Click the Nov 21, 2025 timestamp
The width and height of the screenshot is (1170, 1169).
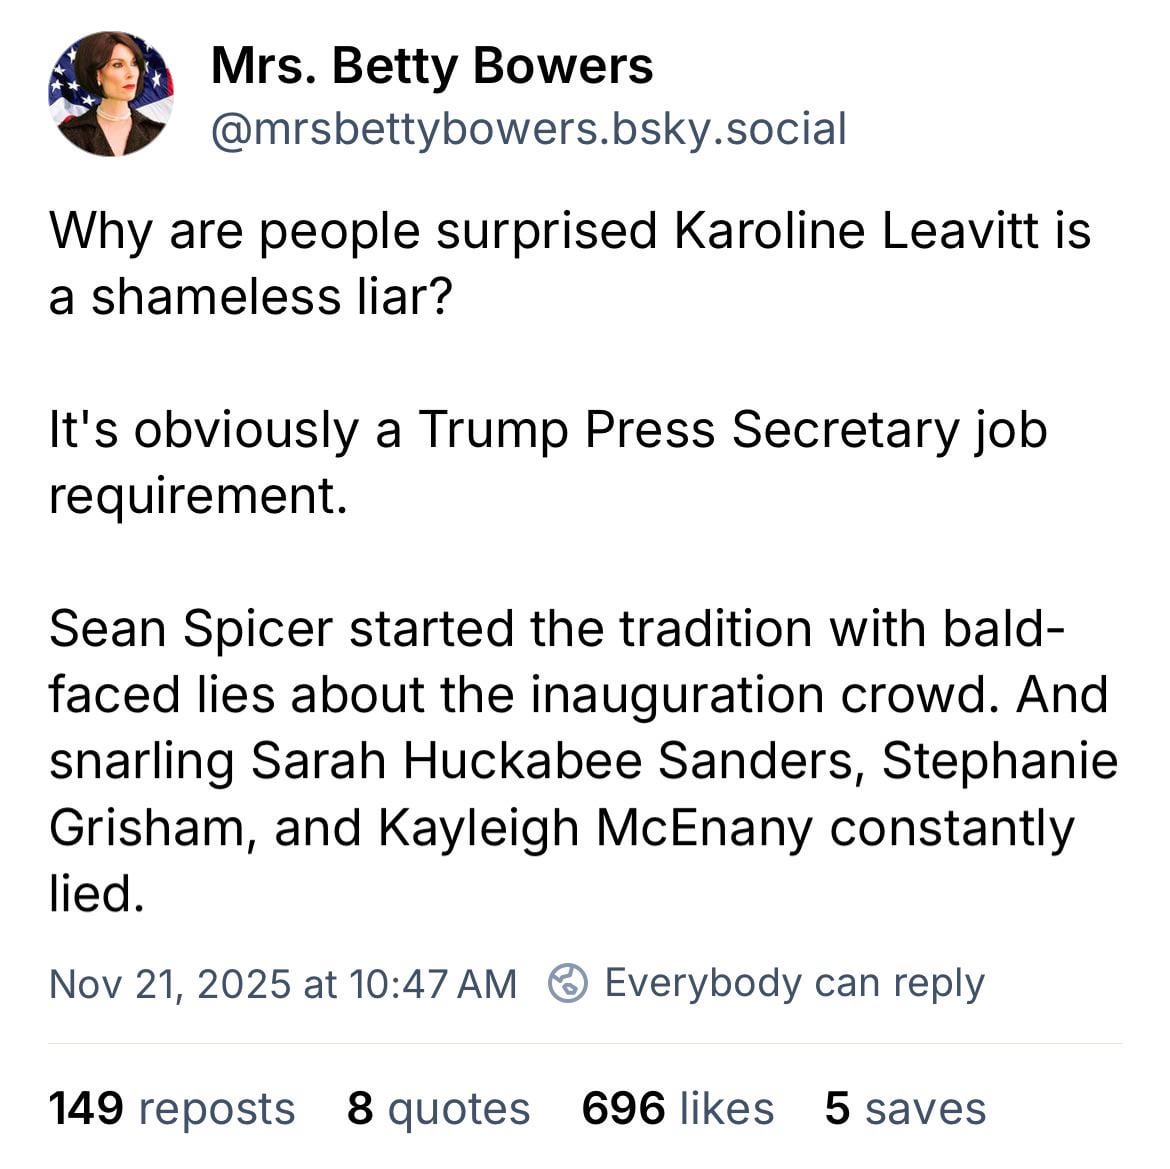pos(282,984)
